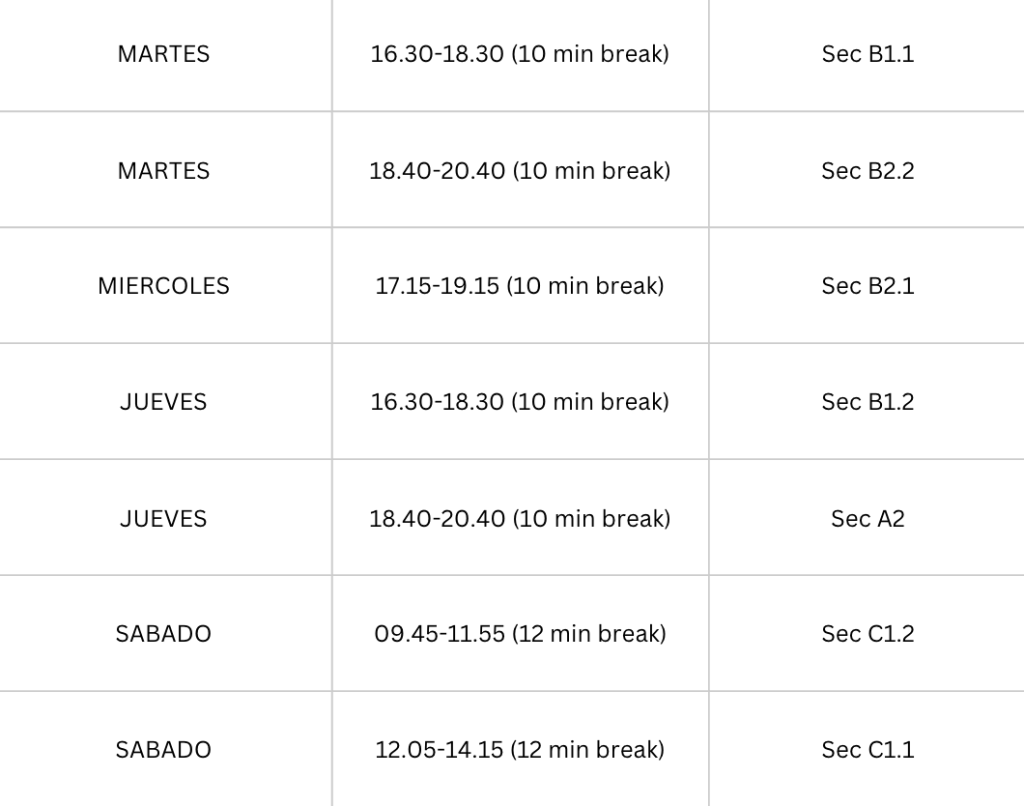
Task: Select the MIERCOLES day cell
Action: (164, 285)
